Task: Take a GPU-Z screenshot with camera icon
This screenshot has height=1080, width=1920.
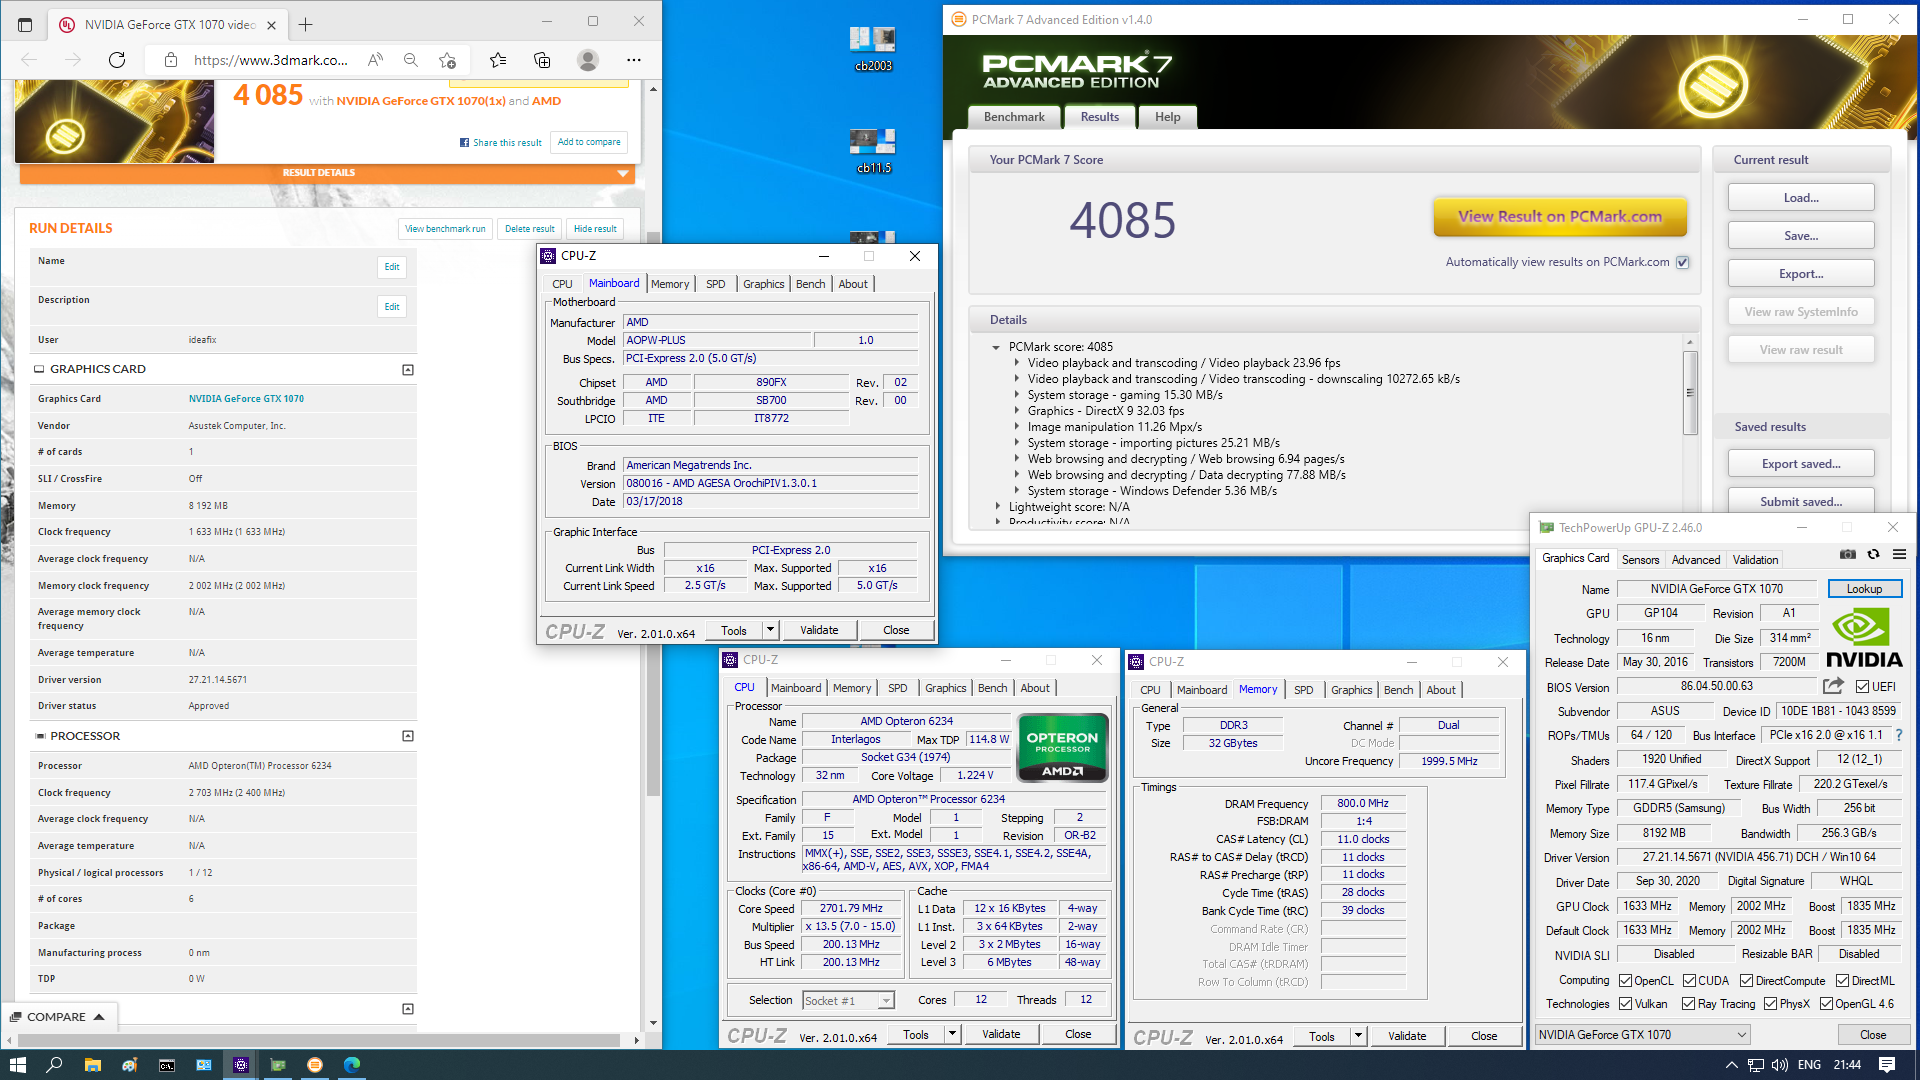Action: [x=1848, y=555]
